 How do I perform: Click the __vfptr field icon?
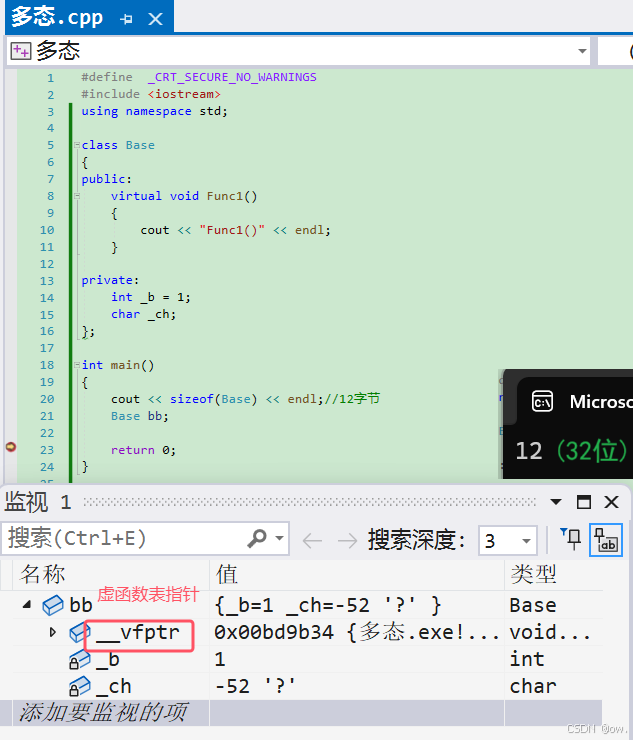point(80,632)
